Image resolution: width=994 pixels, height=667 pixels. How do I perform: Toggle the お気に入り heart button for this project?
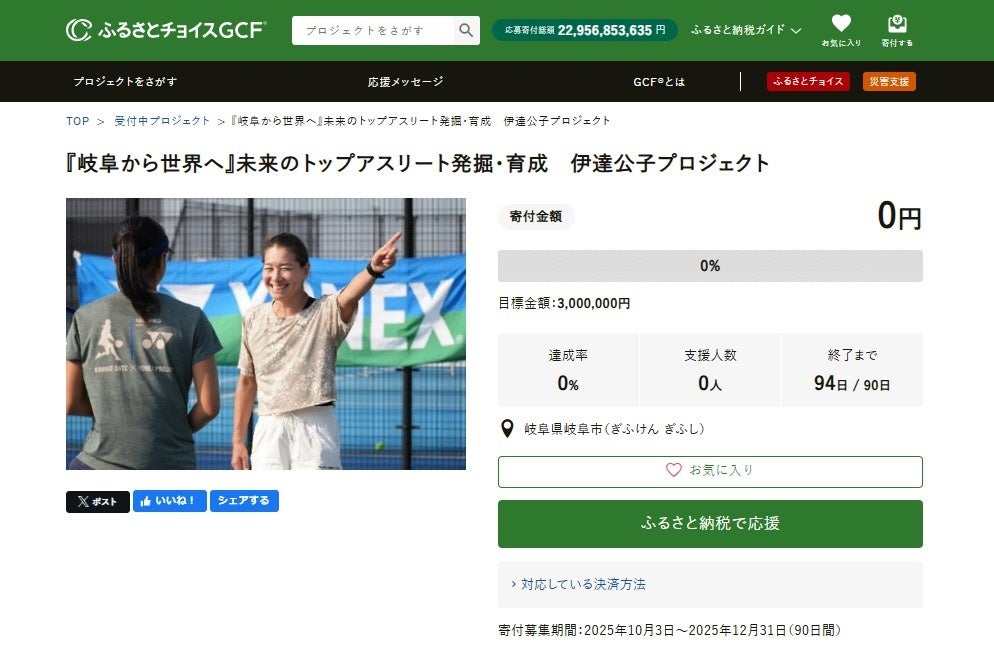710,472
